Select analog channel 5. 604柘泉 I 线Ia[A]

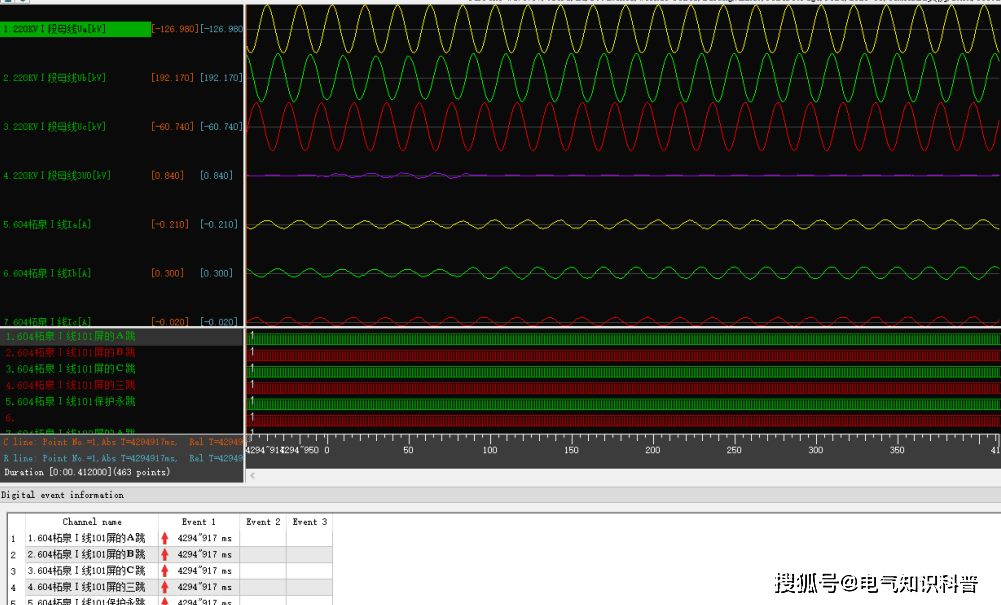click(47, 225)
